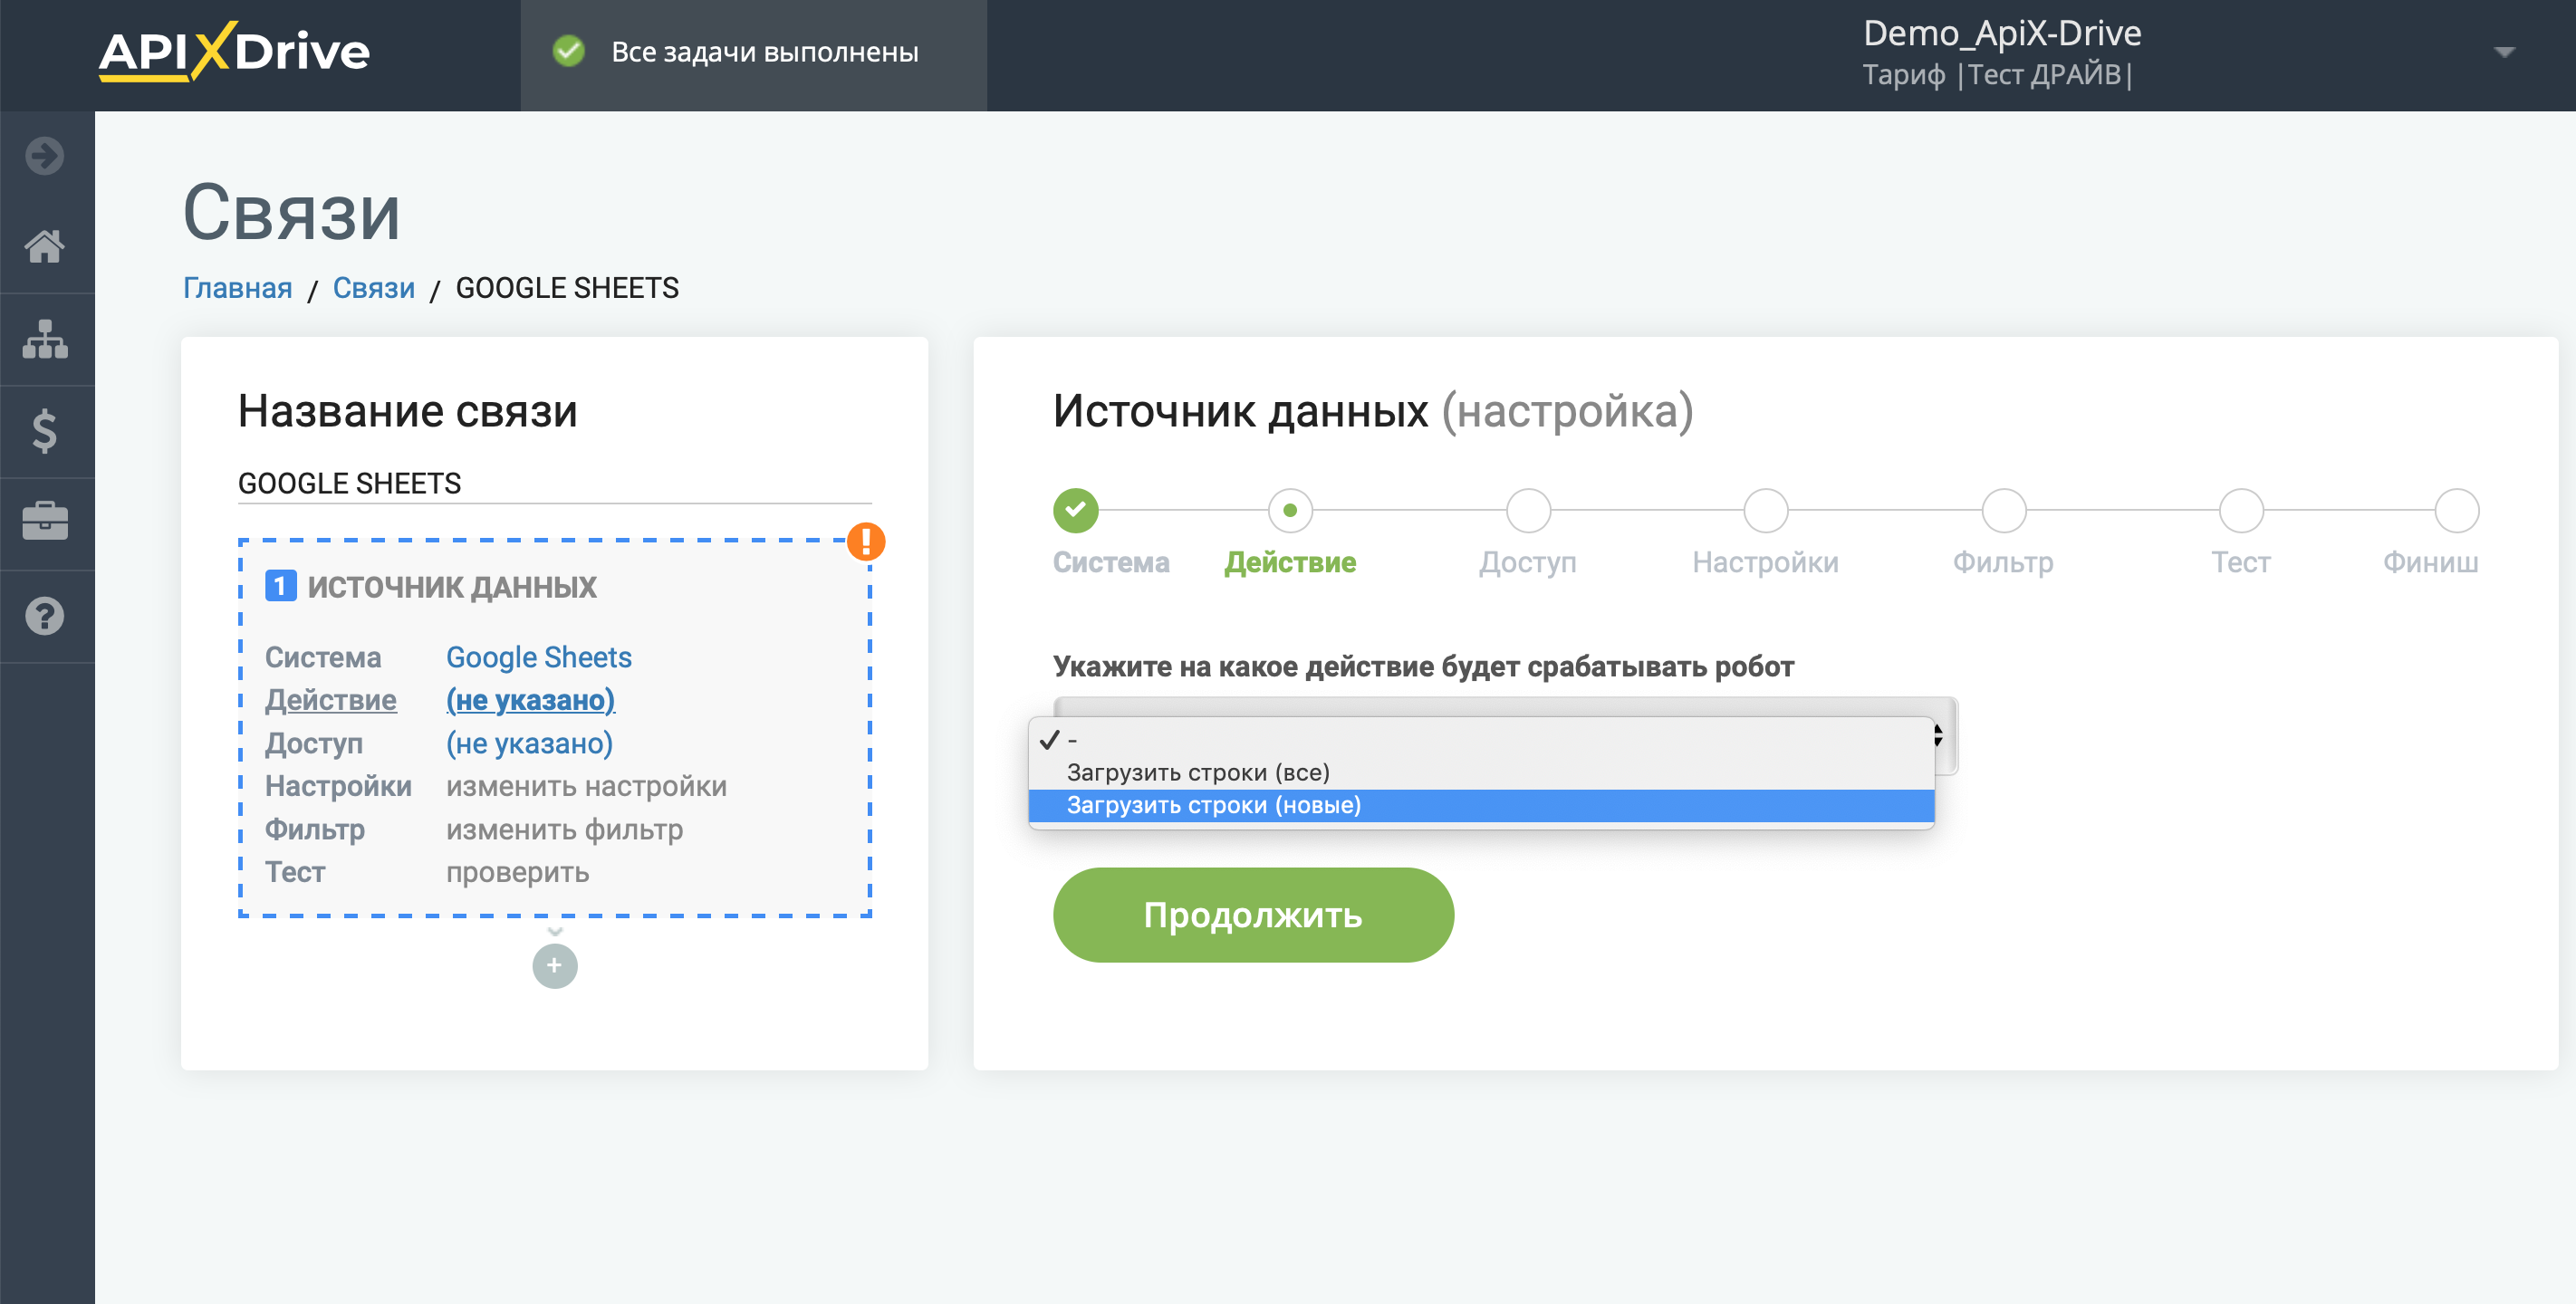Open the billing dollar icon in the sidebar

pyautogui.click(x=45, y=431)
